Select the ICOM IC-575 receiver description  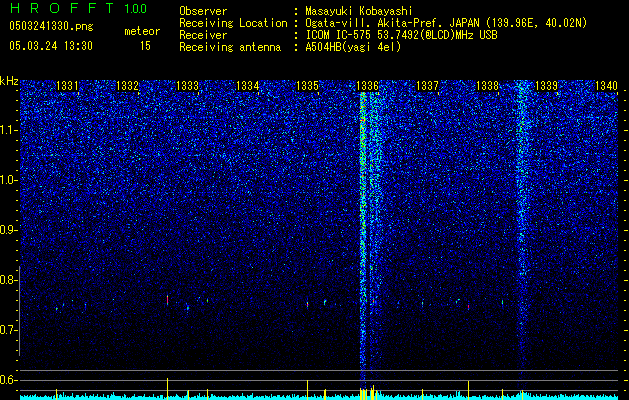401,35
